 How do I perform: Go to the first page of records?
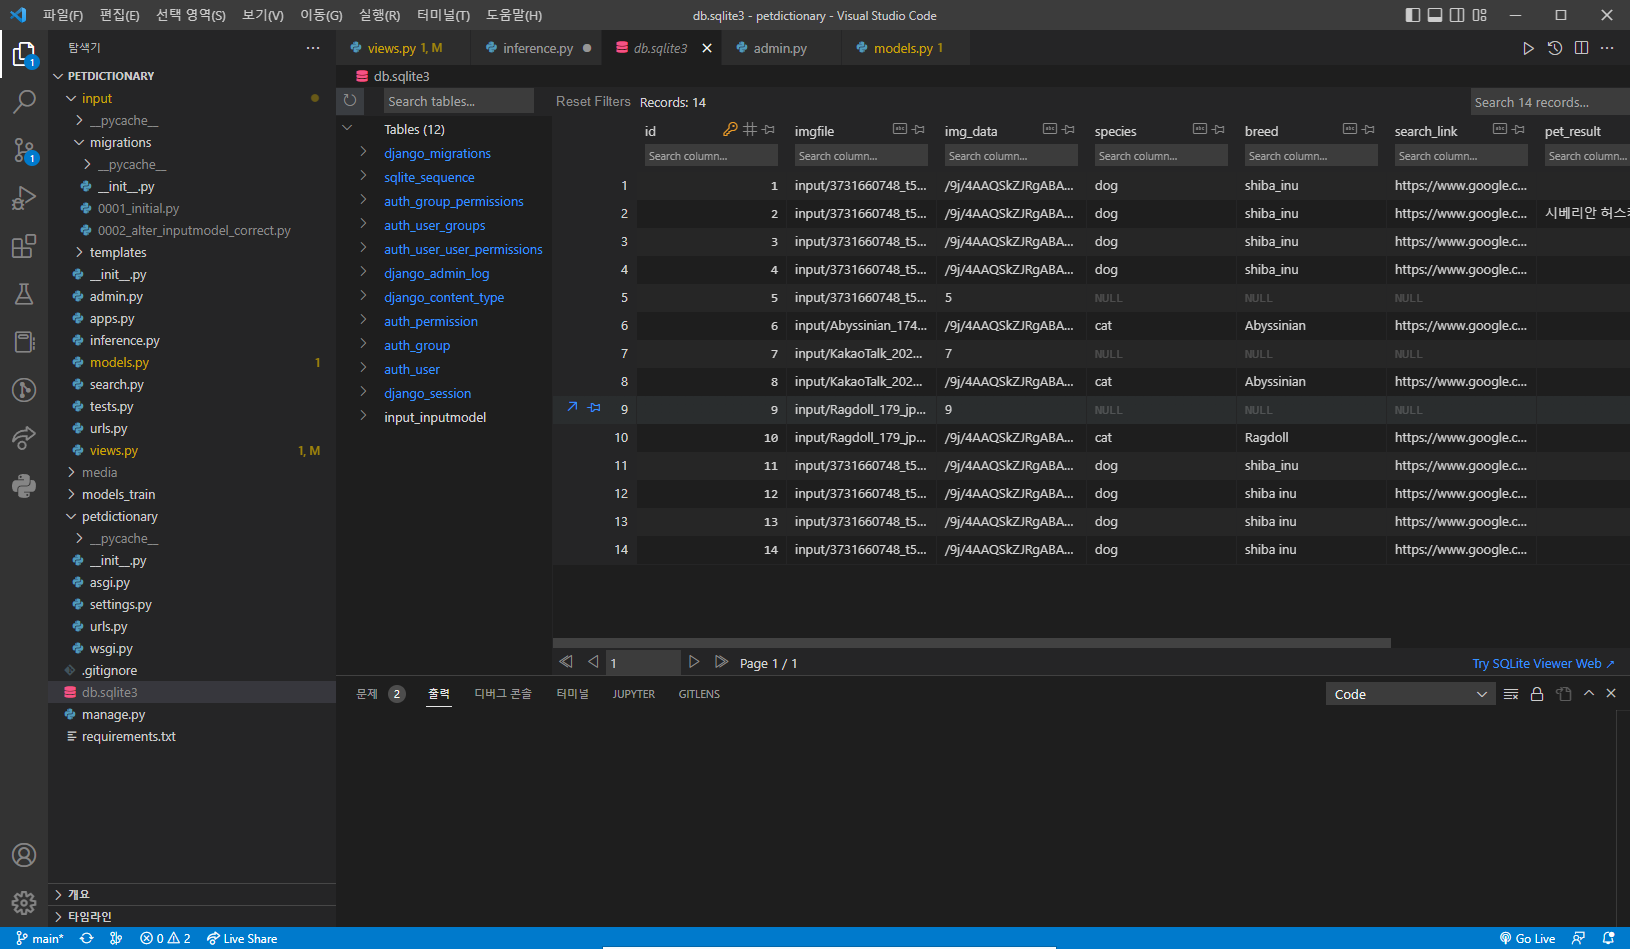[x=566, y=662]
